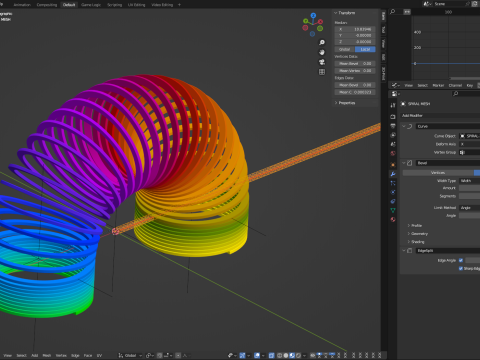Open the Render properties tab icon
The image size is (480, 360).
[393, 116]
